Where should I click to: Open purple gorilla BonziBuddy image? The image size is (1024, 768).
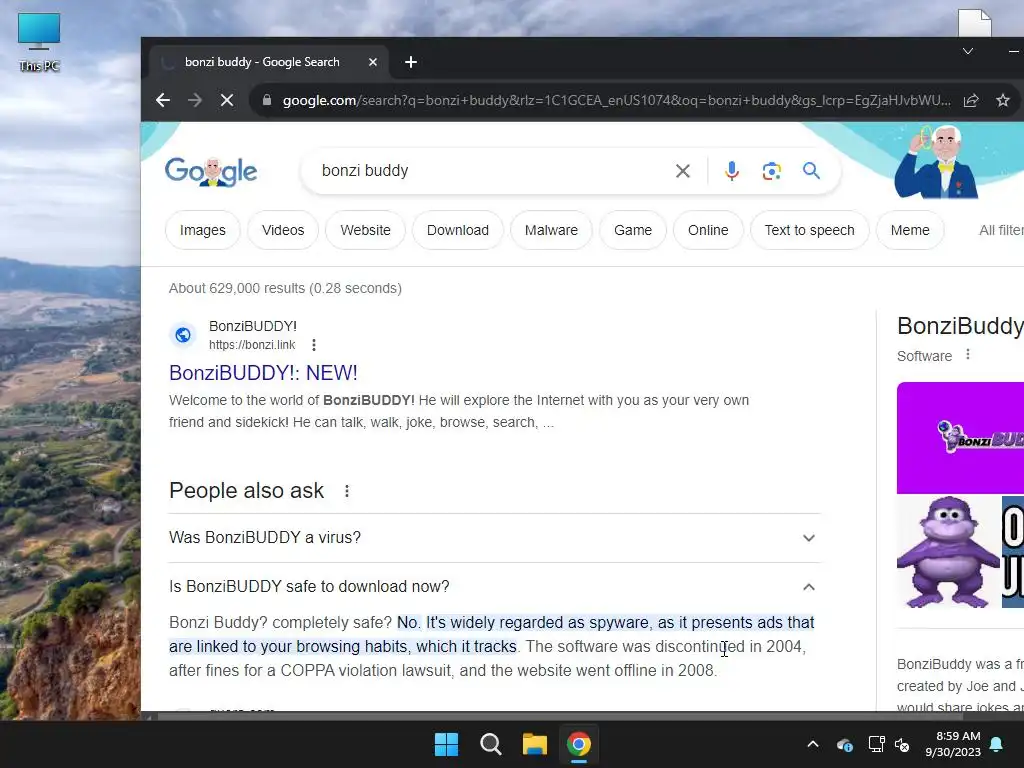pos(948,552)
